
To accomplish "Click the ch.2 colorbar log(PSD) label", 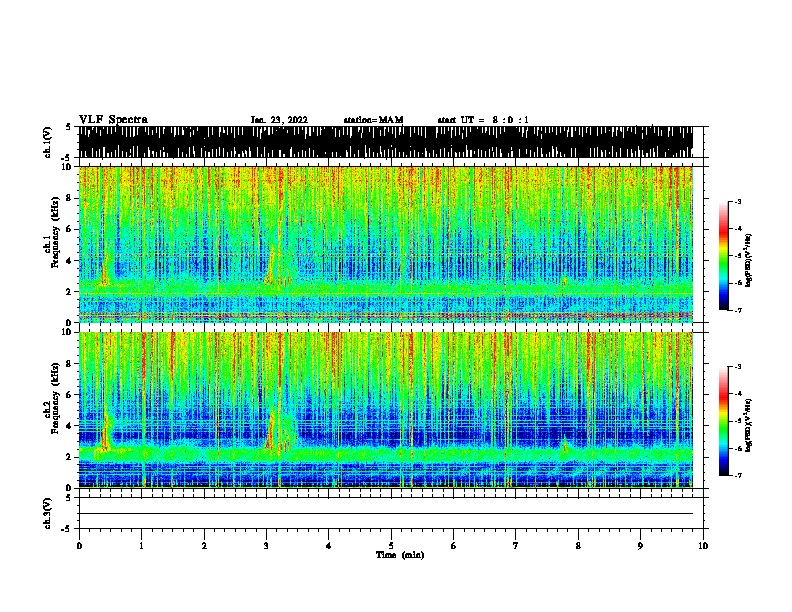I will tap(748, 425).
